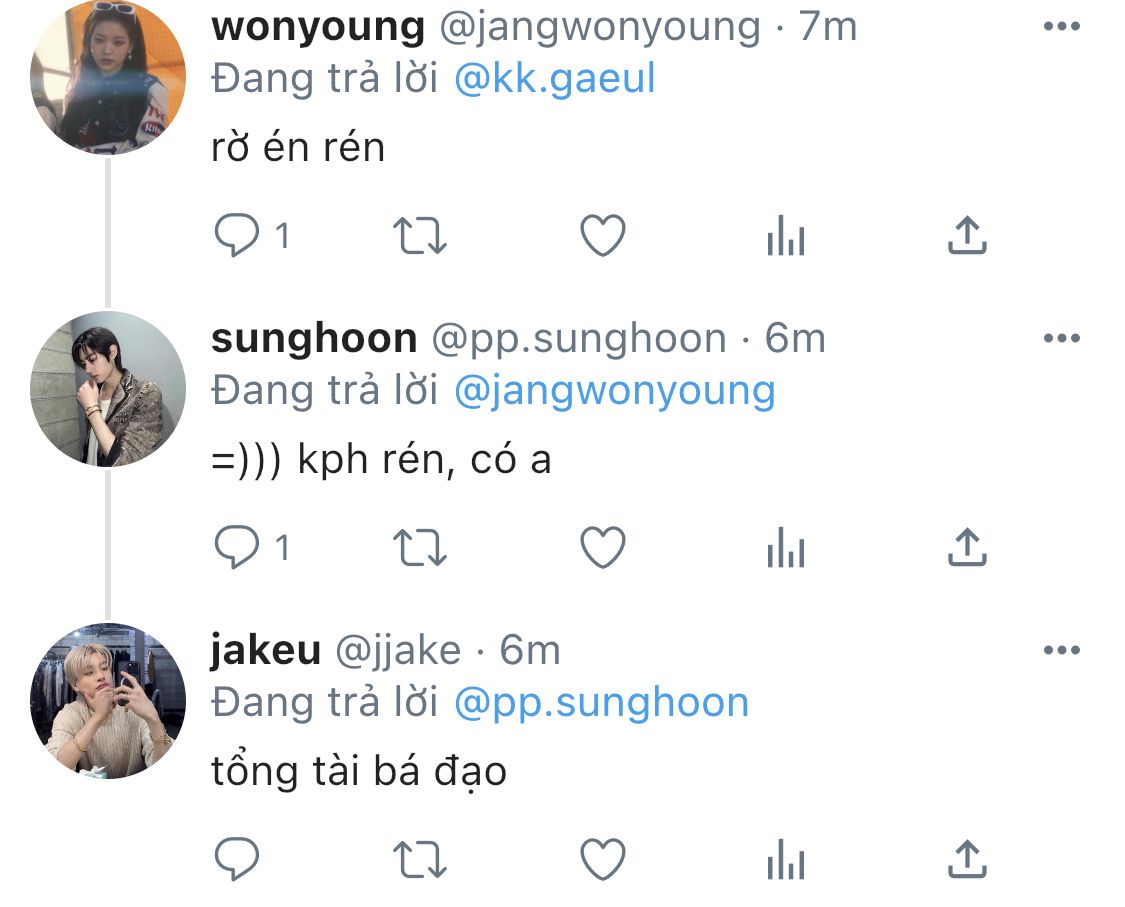View analytics for wonyoung's tweet
The image size is (1125, 907).
click(786, 235)
